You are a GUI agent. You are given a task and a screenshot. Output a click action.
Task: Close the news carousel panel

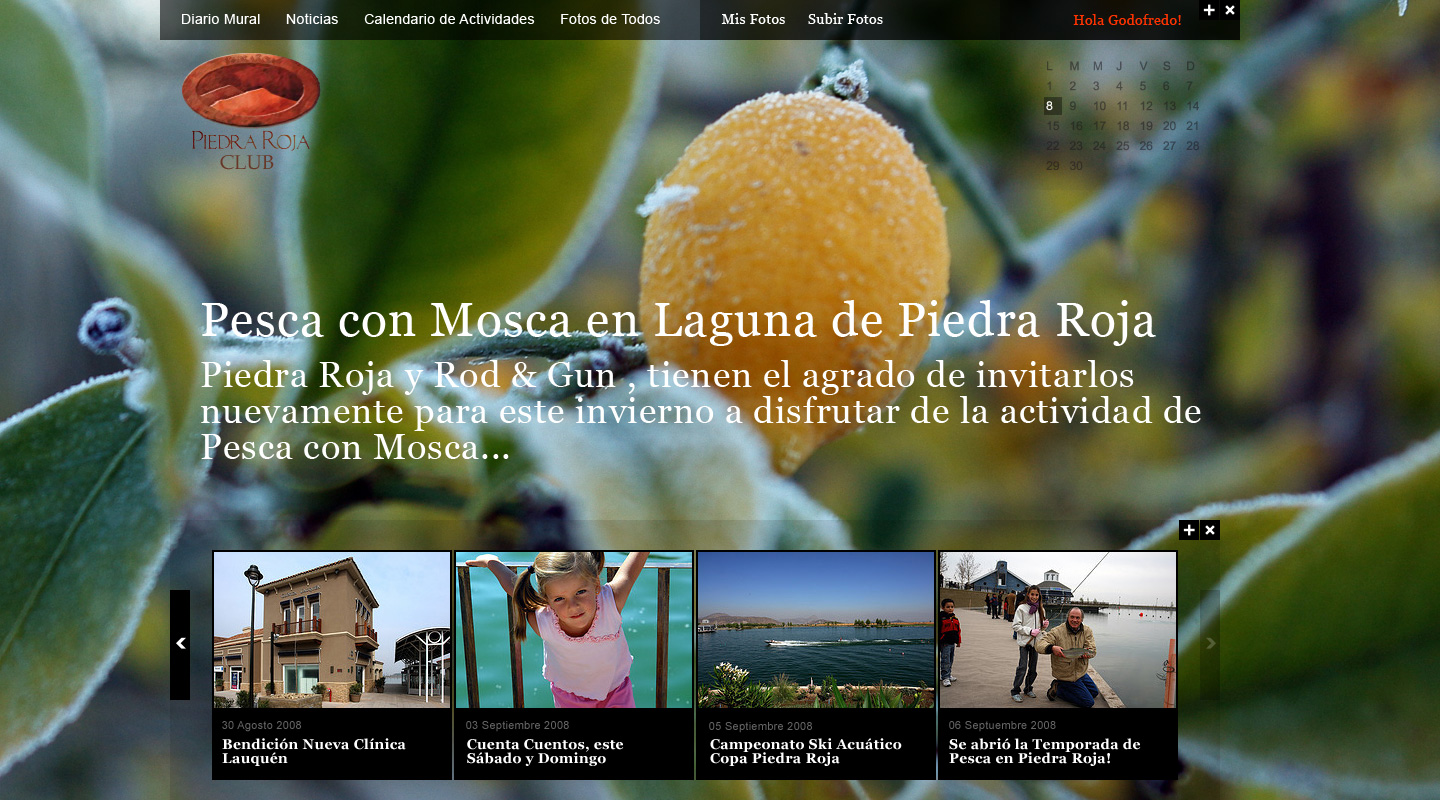(x=1210, y=530)
